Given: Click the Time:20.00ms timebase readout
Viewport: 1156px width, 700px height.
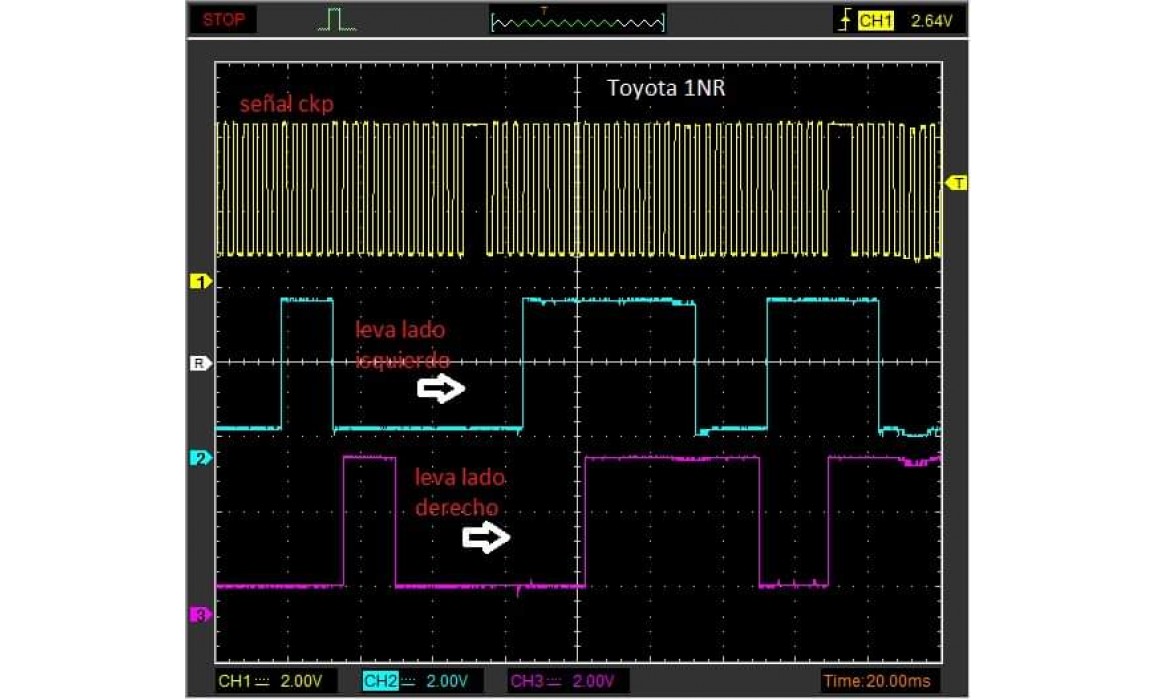Looking at the screenshot, I should pyautogui.click(x=877, y=681).
